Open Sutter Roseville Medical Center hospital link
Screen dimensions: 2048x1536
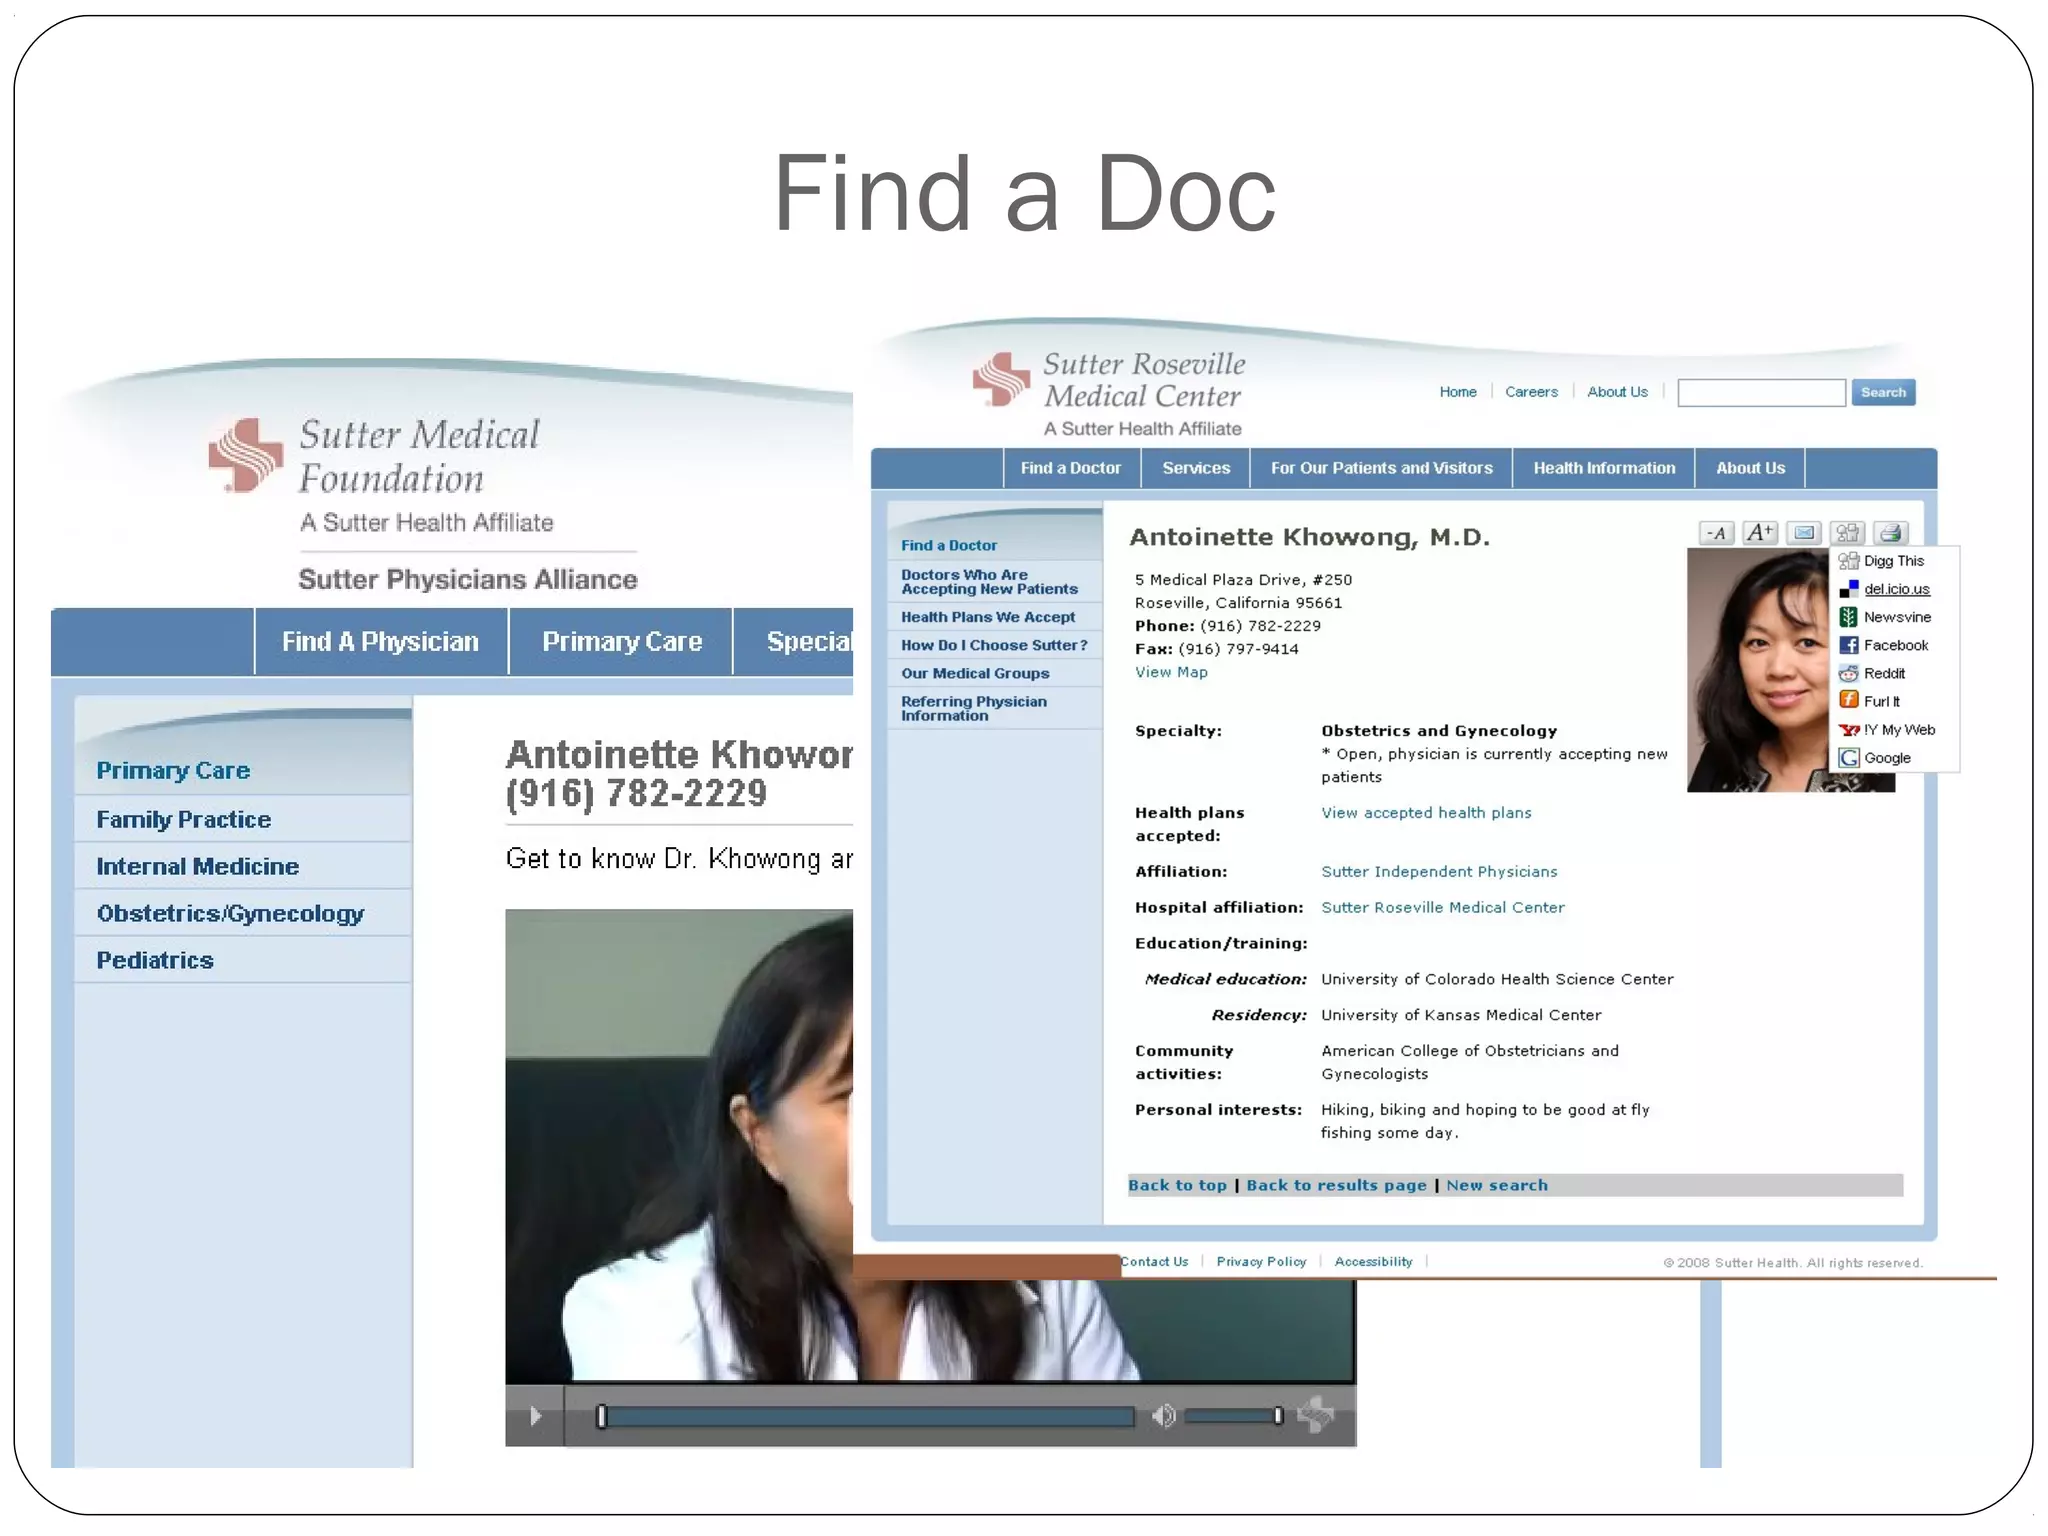(x=1443, y=908)
